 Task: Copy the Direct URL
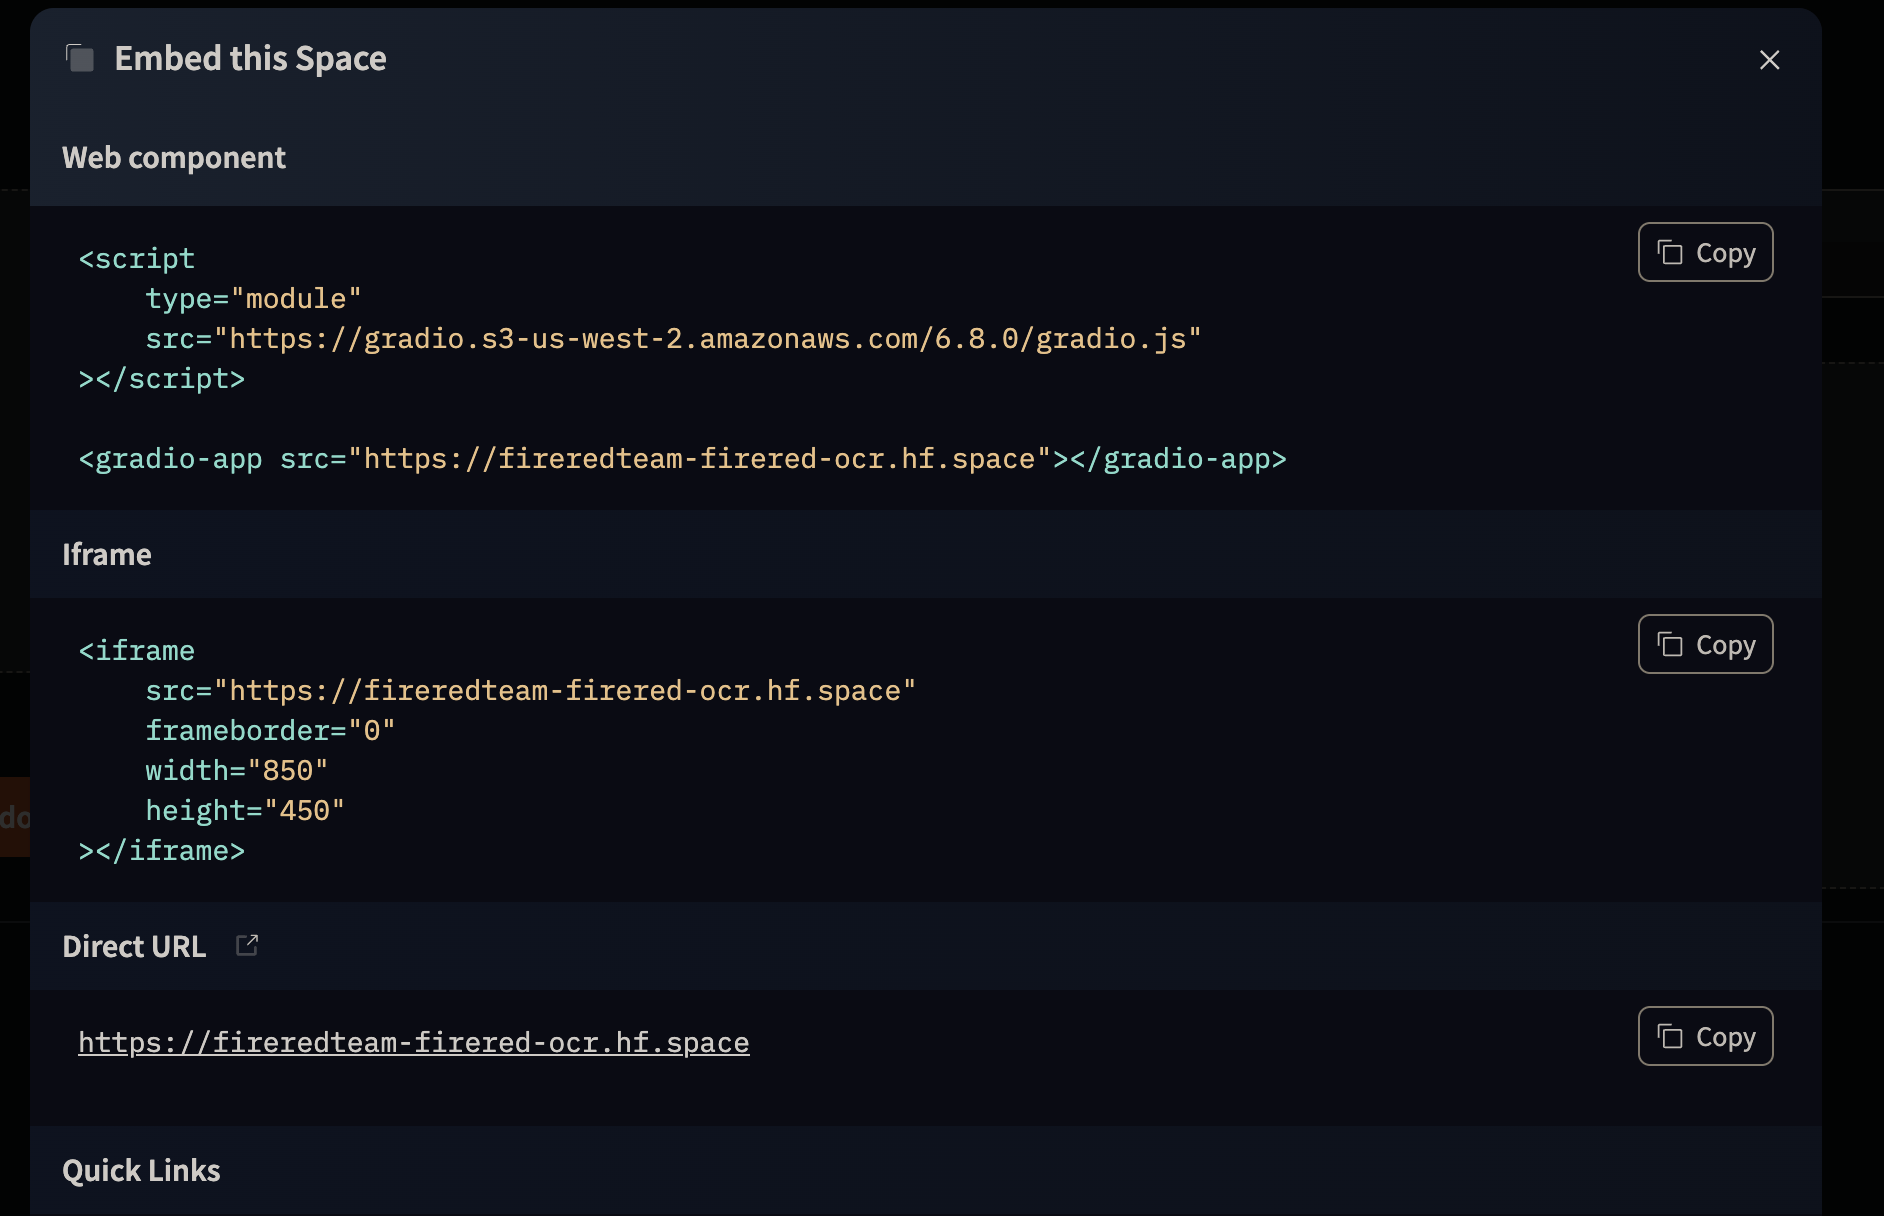coord(1705,1037)
